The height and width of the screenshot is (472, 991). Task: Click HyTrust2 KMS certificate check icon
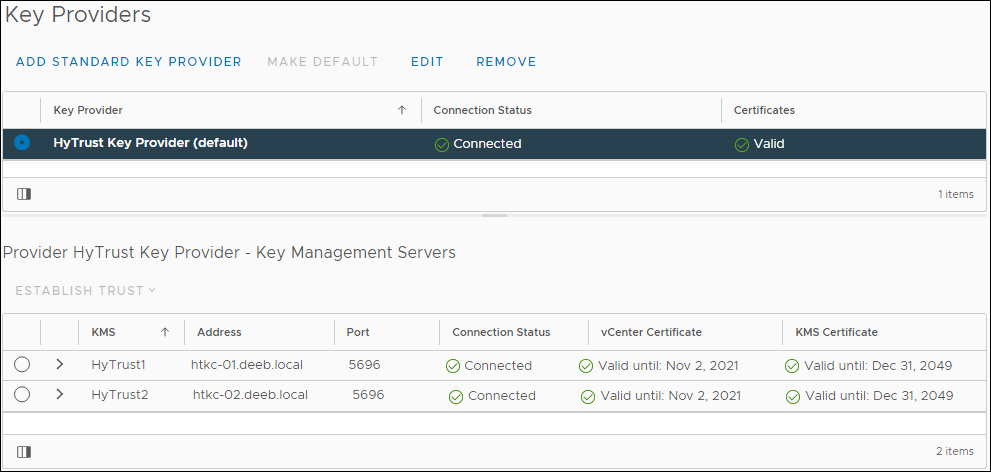(x=793, y=396)
